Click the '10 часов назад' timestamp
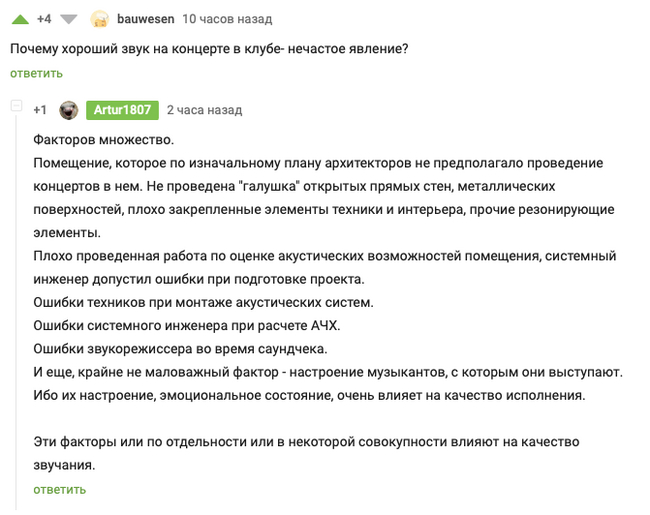 pos(227,19)
